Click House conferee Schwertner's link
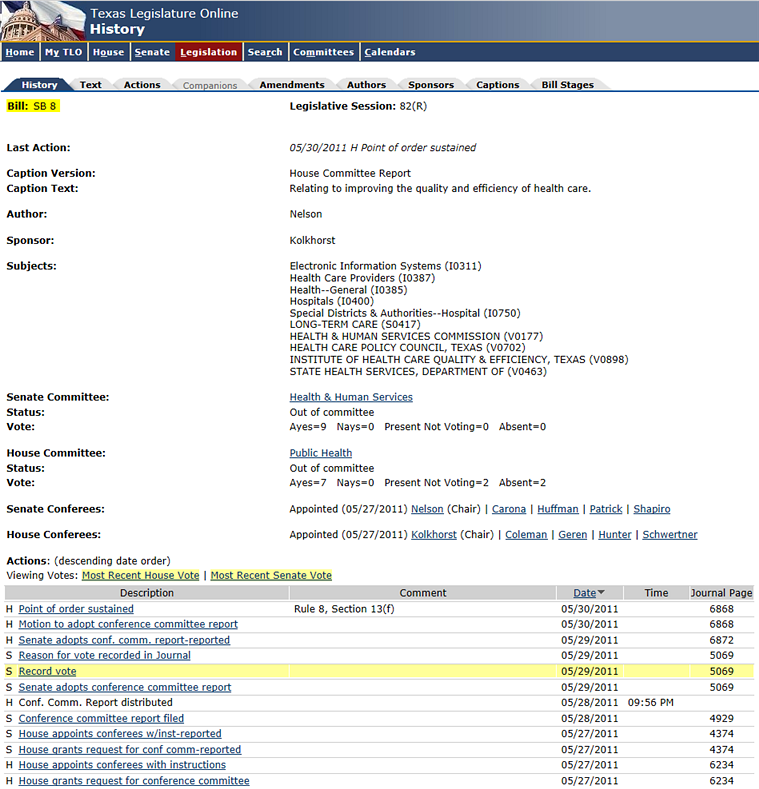The height and width of the screenshot is (789, 759). pos(669,535)
